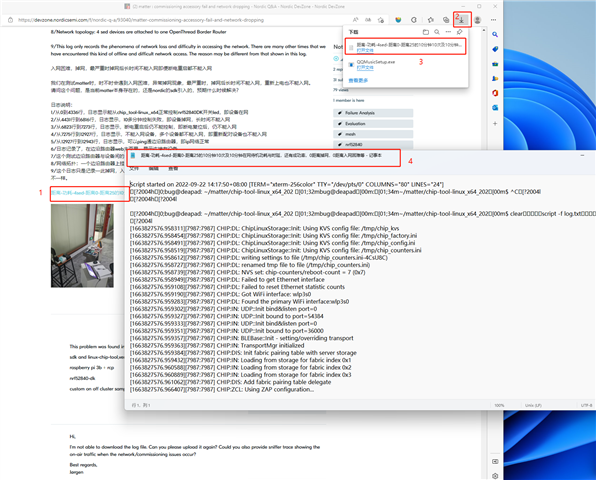Open the Notepad File menu
The height and width of the screenshot is (480, 596).
pyautogui.click(x=134, y=168)
